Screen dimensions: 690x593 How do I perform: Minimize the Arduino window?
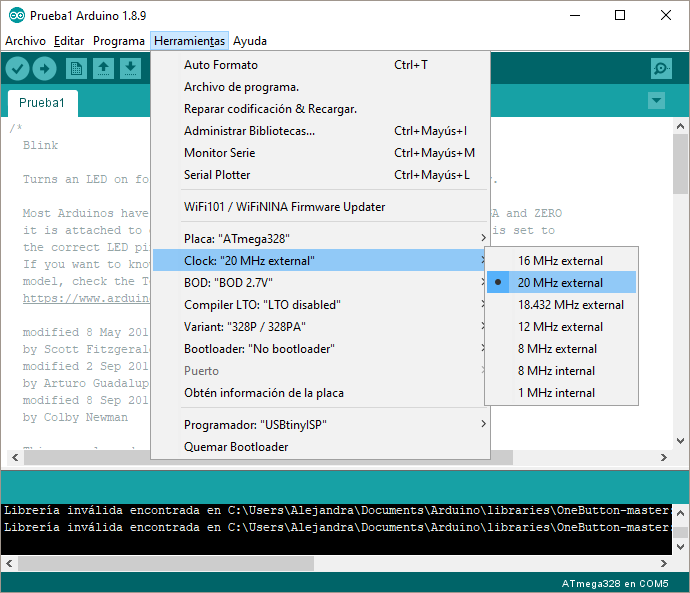pyautogui.click(x=575, y=15)
